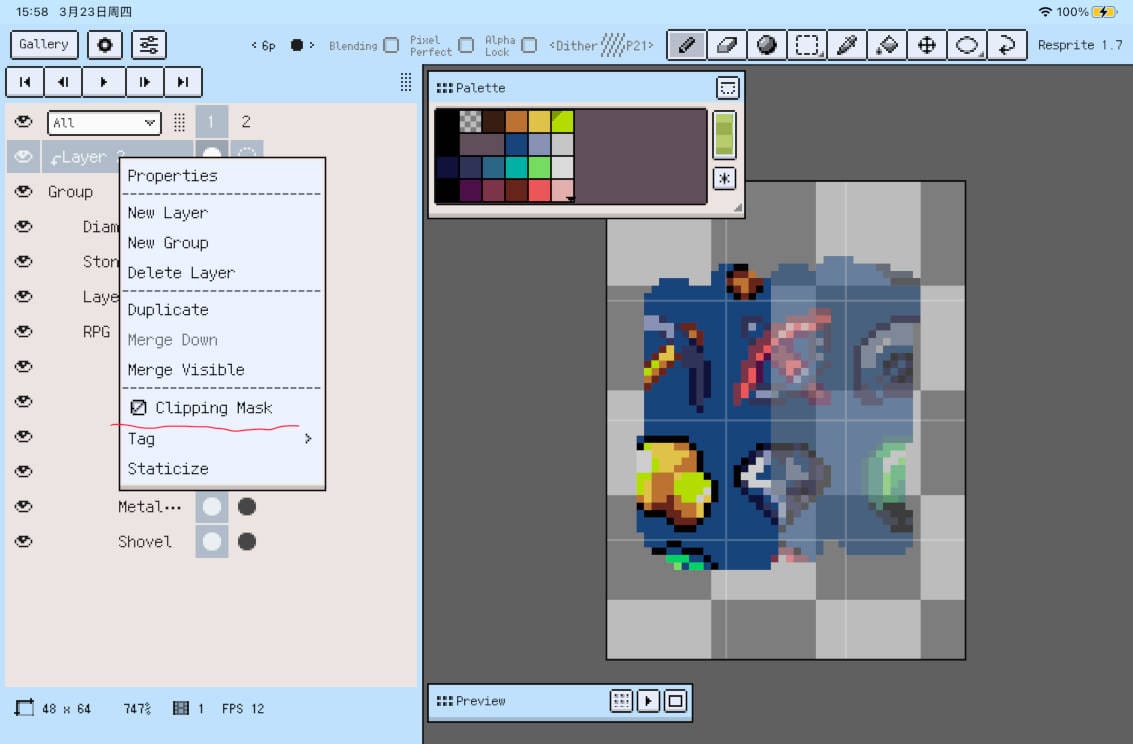
Task: Open the Gallery
Action: pyautogui.click(x=44, y=45)
